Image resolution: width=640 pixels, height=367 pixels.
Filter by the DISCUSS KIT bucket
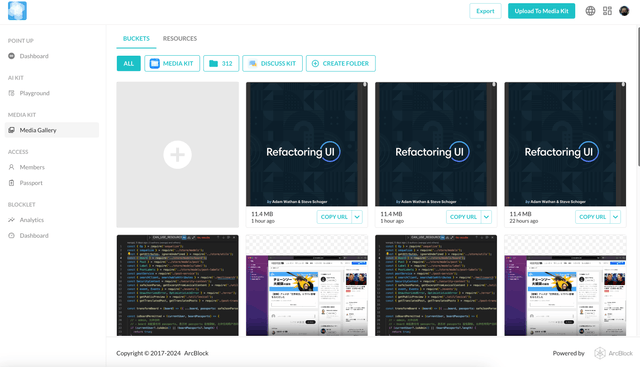tap(272, 63)
